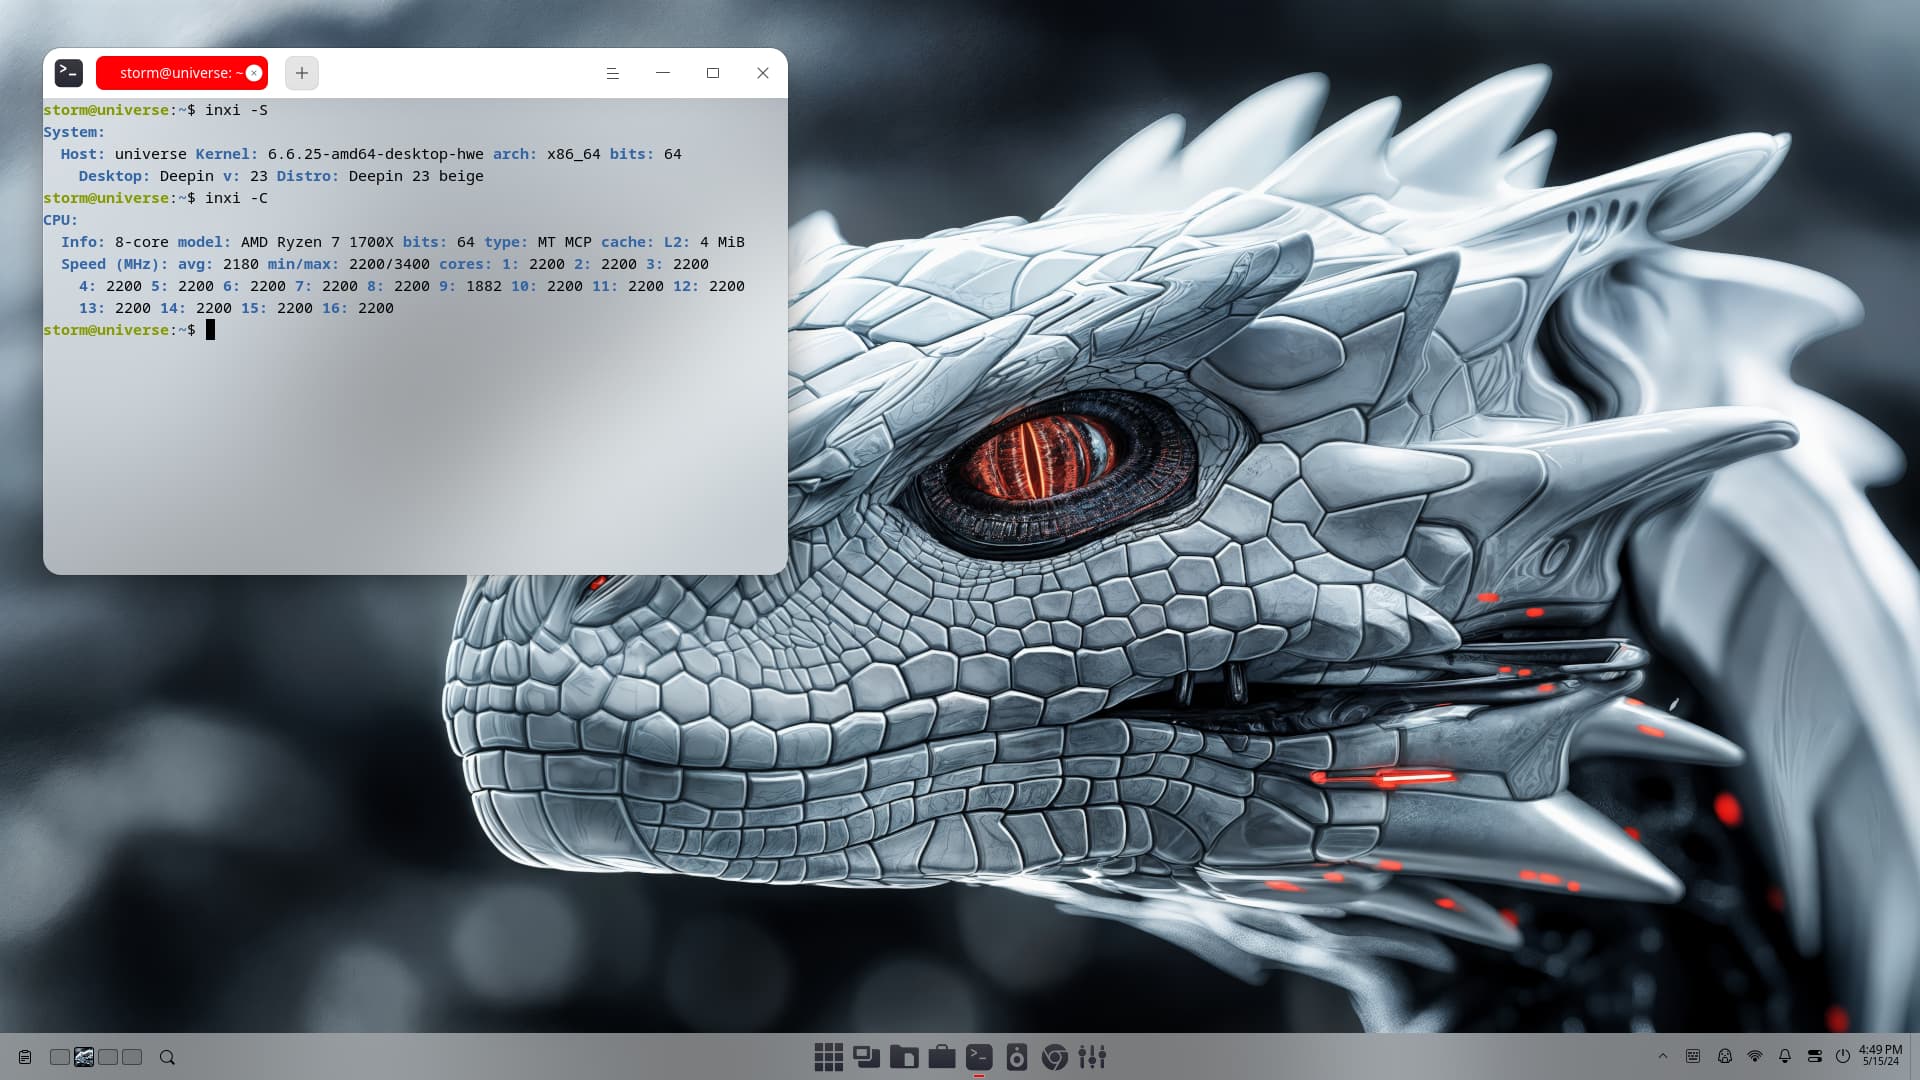Click the show desktop strip at the dock's end
The height and width of the screenshot is (1080, 1920).
click(1914, 1057)
